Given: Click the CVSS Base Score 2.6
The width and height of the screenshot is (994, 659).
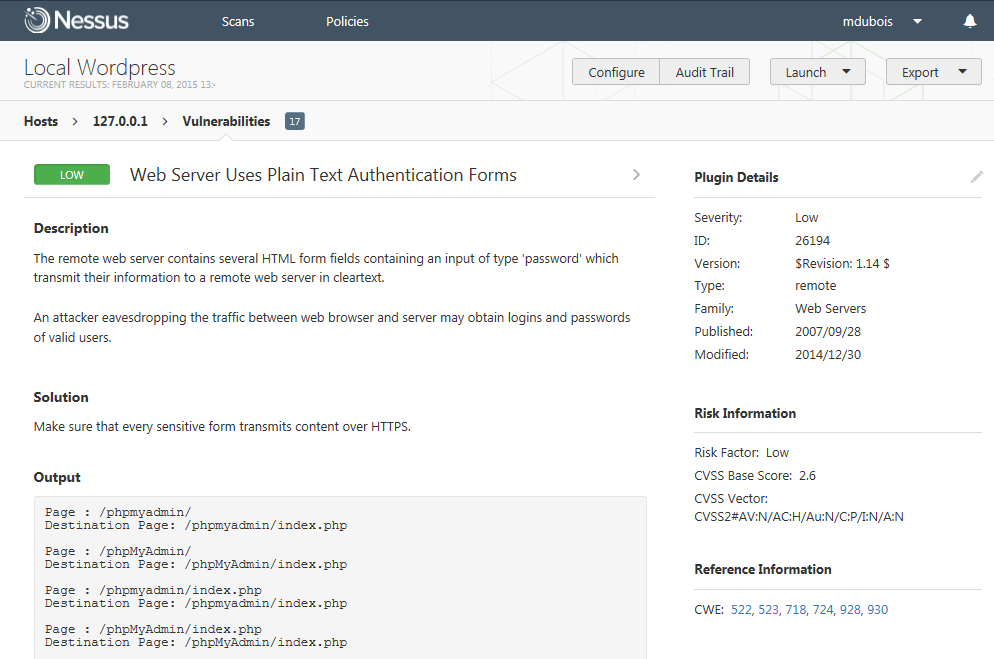Looking at the screenshot, I should [x=807, y=476].
